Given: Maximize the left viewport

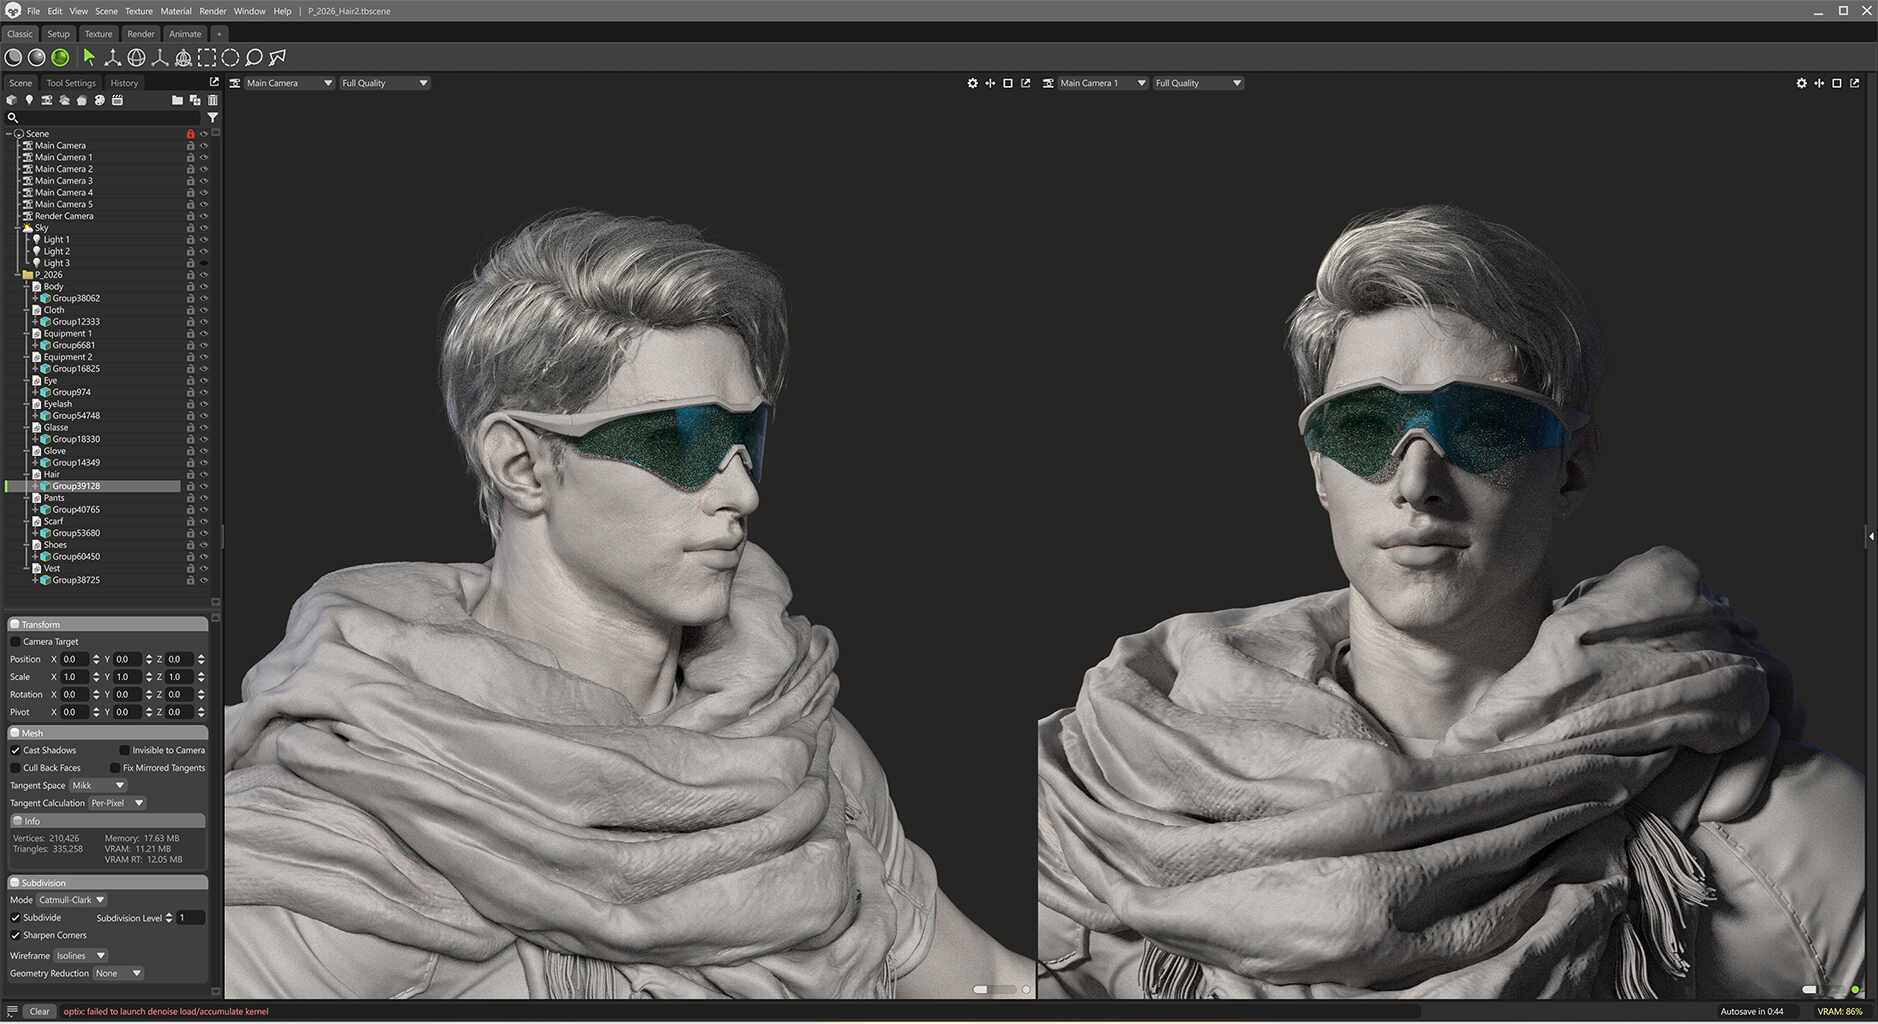Looking at the screenshot, I should point(1008,83).
